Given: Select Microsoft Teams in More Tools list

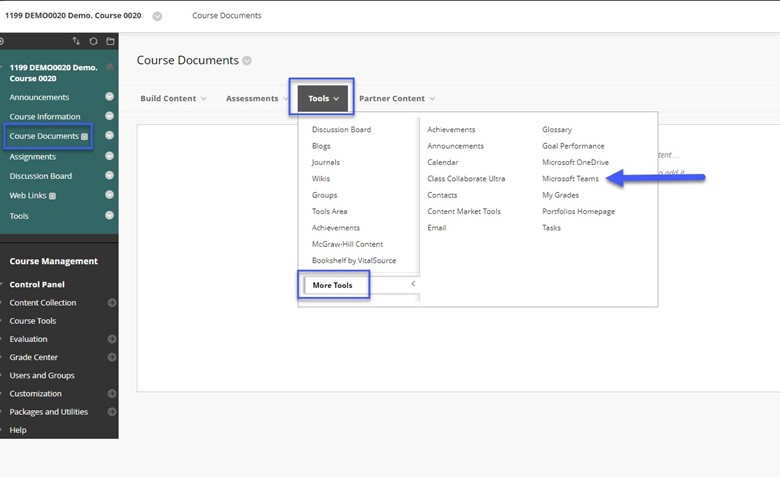Looking at the screenshot, I should pyautogui.click(x=570, y=178).
